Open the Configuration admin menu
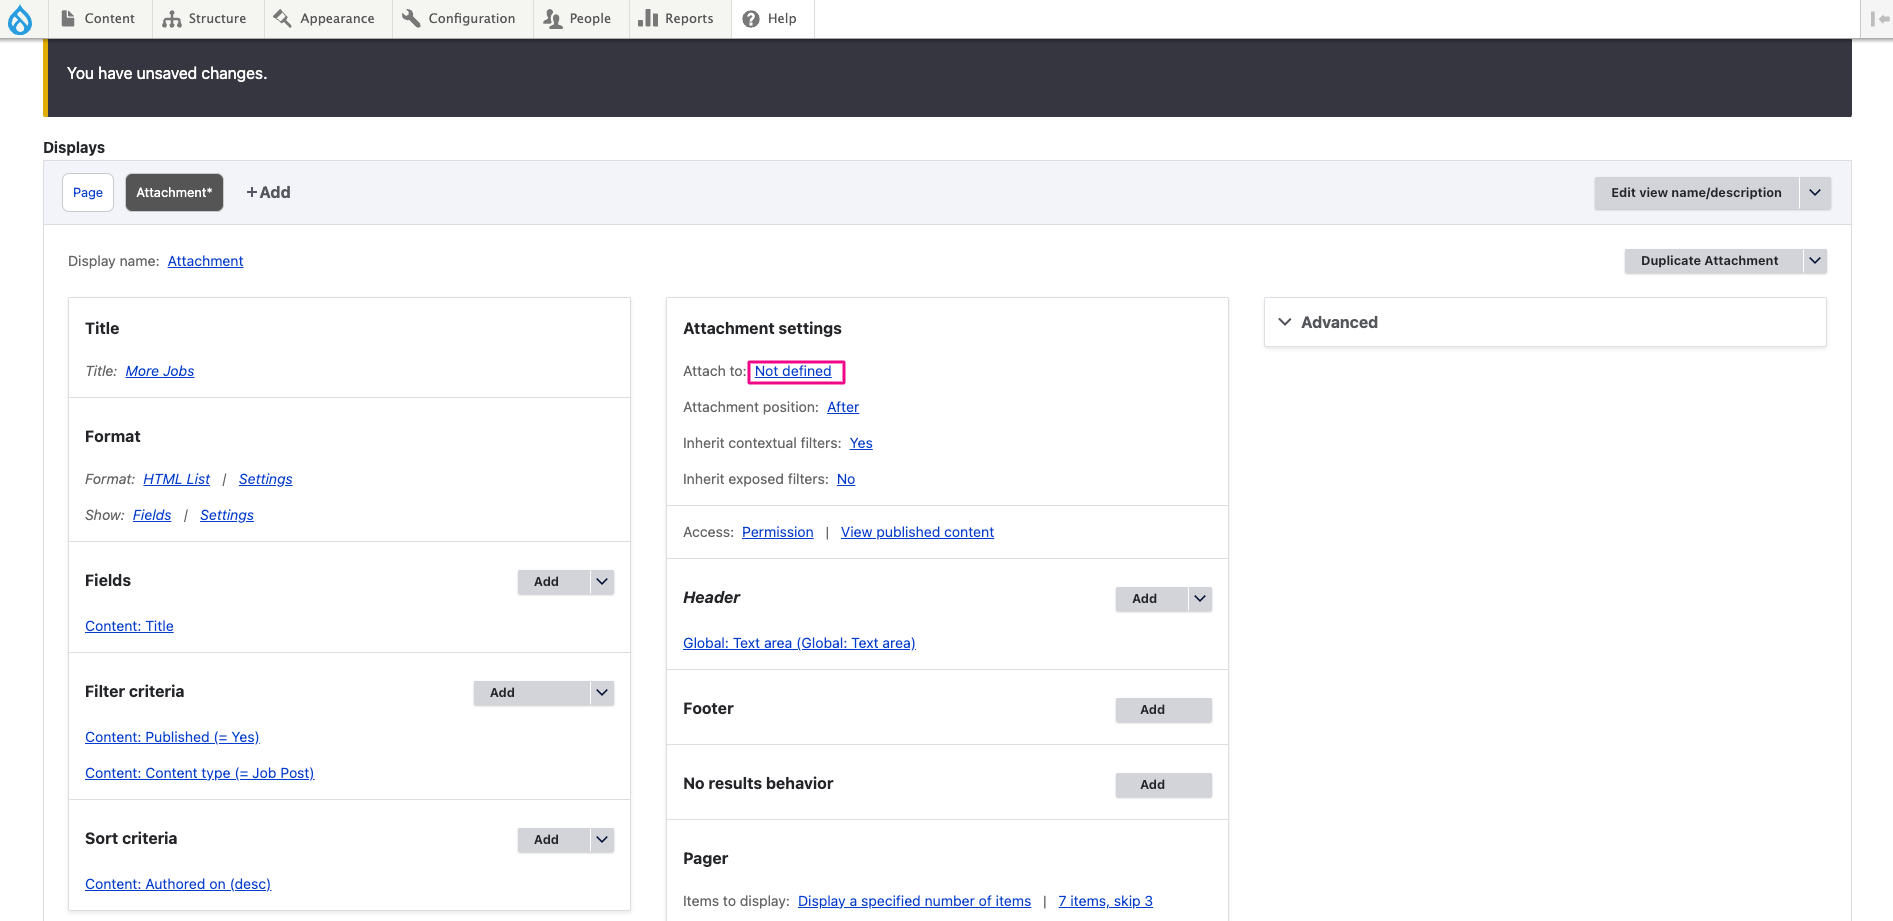Image resolution: width=1893 pixels, height=921 pixels. [x=460, y=19]
